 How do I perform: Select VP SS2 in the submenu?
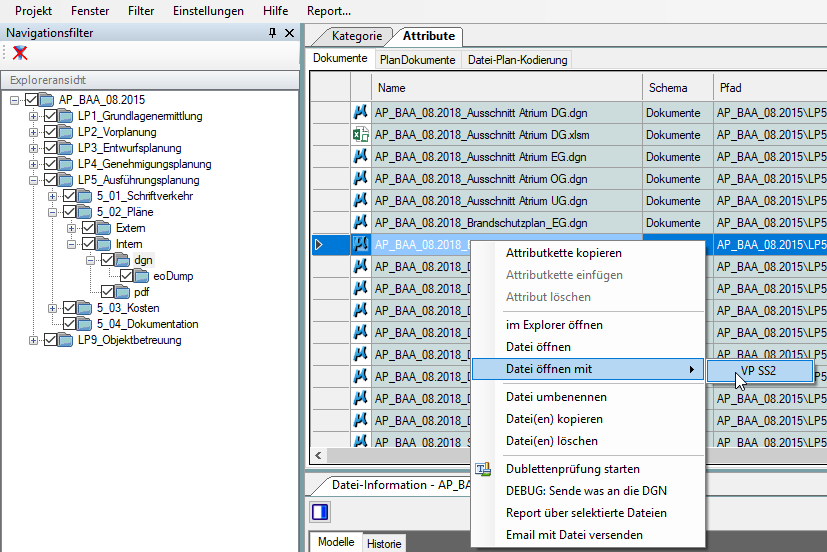click(x=760, y=371)
